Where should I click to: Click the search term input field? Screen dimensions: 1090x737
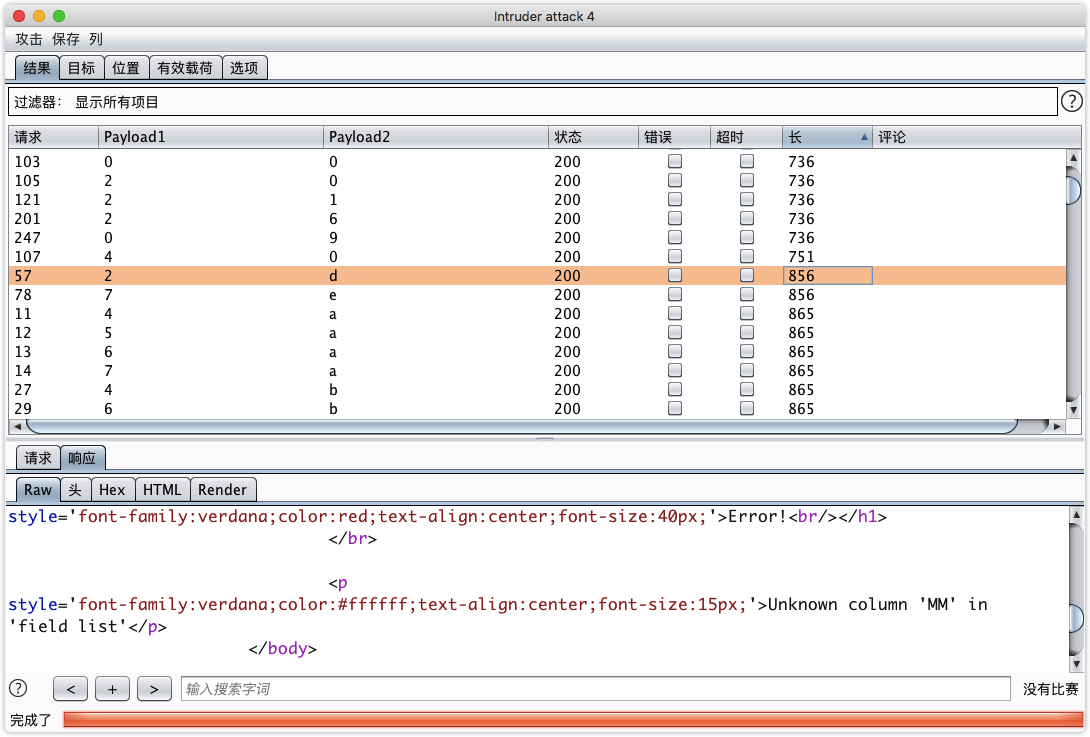click(595, 688)
